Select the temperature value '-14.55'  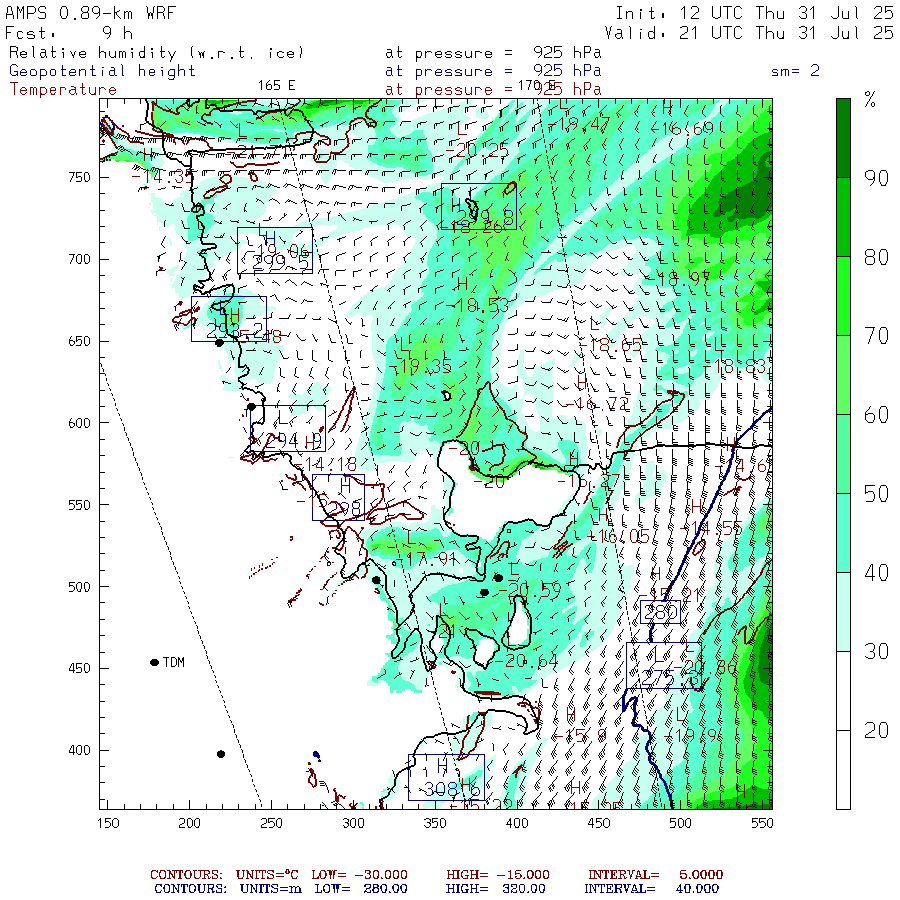point(712,528)
